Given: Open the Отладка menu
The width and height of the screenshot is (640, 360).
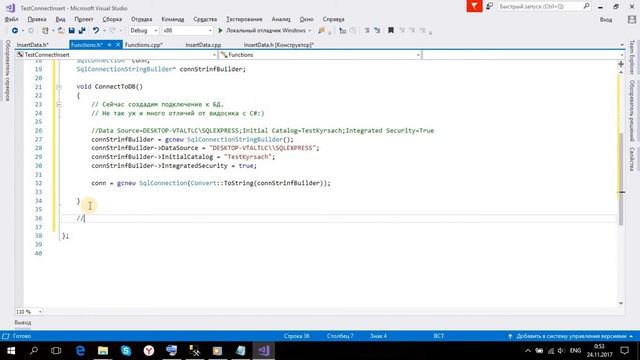Looking at the screenshot, I should [x=141, y=19].
